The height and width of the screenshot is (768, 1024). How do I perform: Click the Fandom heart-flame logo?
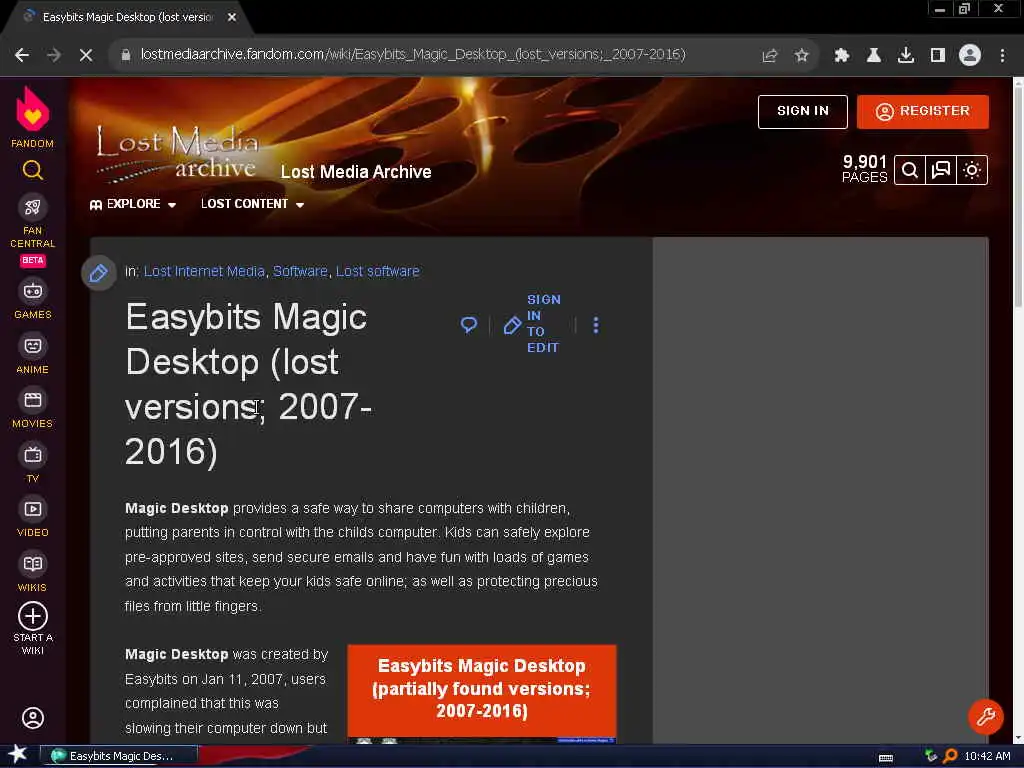32,110
